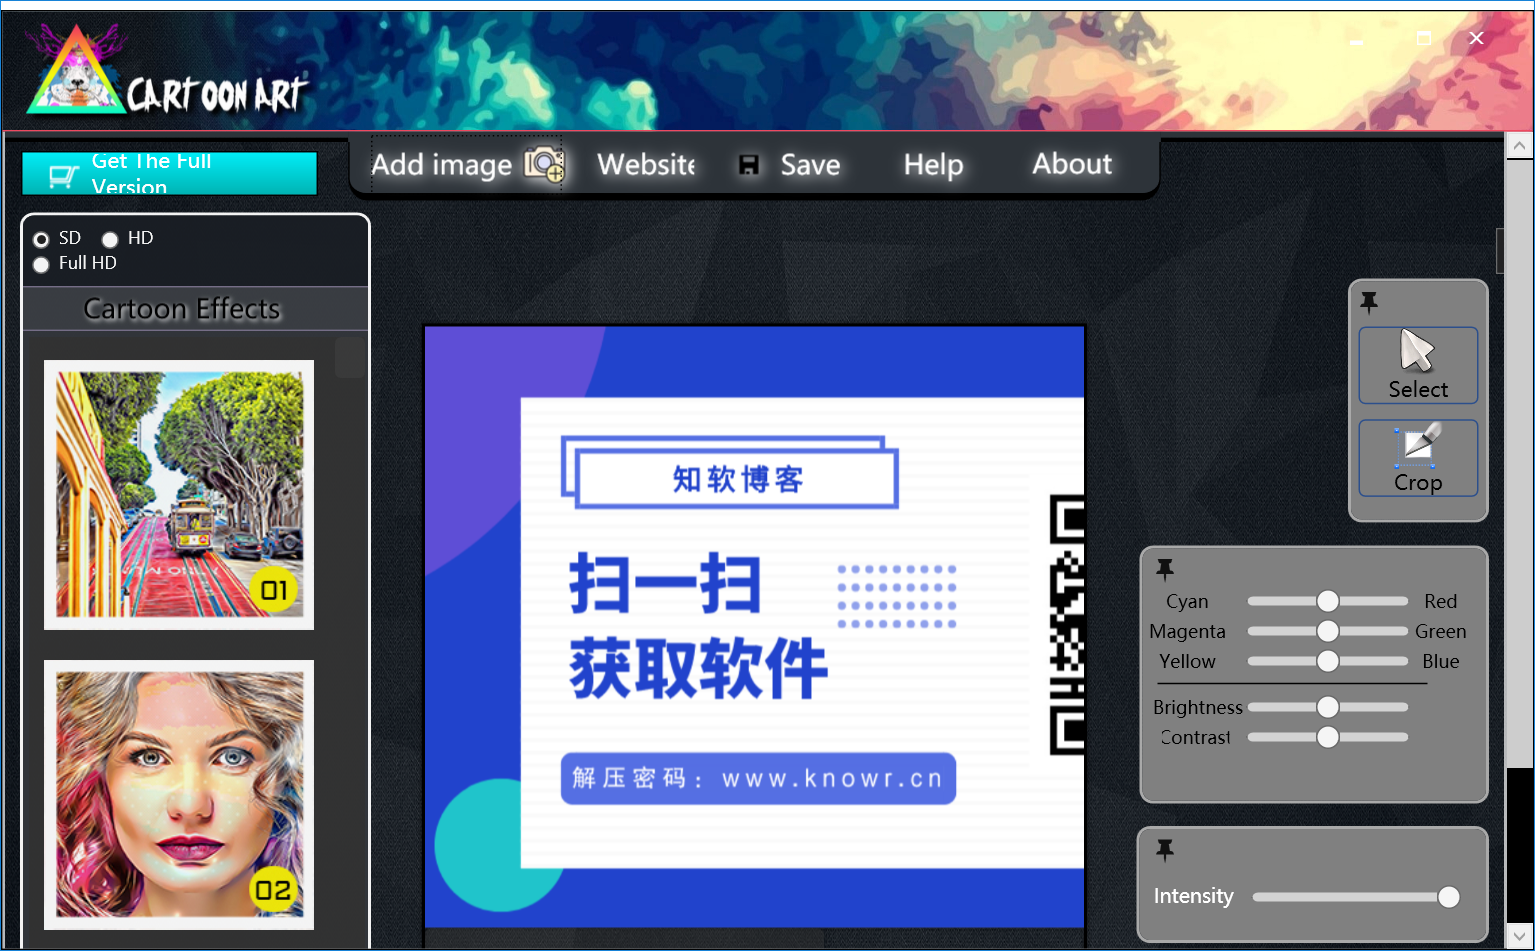
Task: Apply cartoon effect 02 portrait thumbnail
Action: pos(179,795)
